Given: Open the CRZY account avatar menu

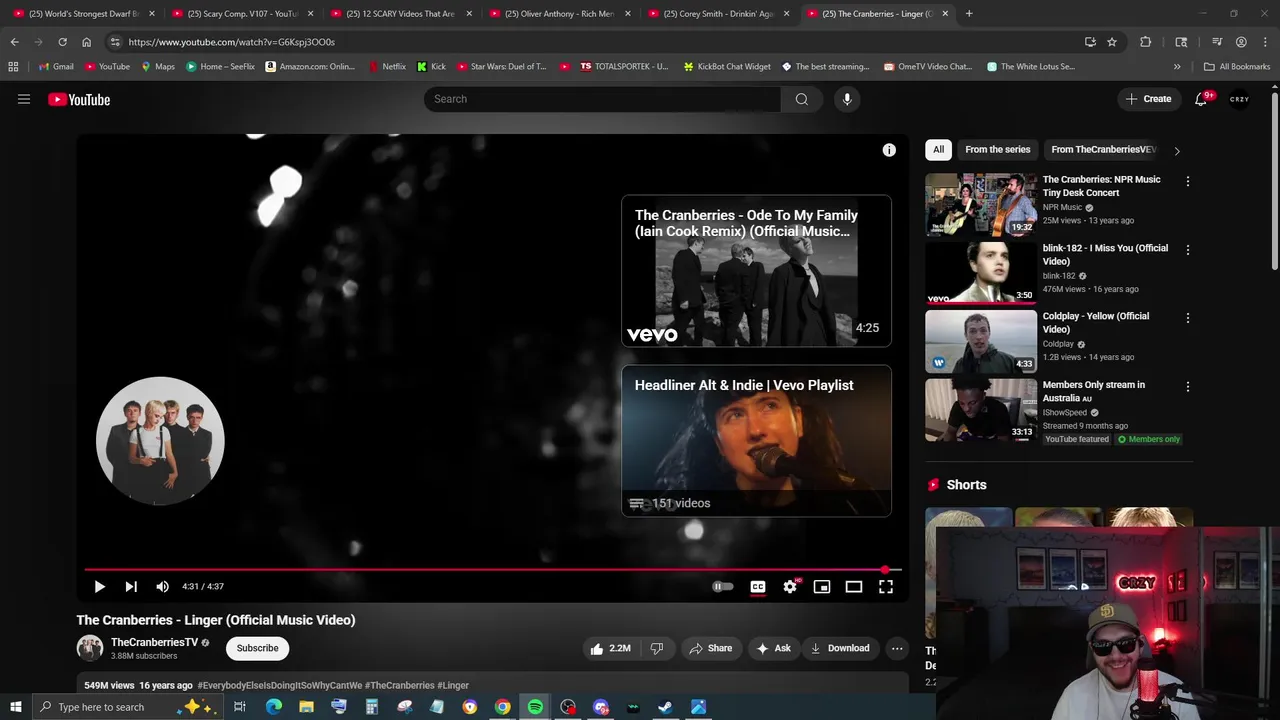Looking at the screenshot, I should [x=1239, y=99].
